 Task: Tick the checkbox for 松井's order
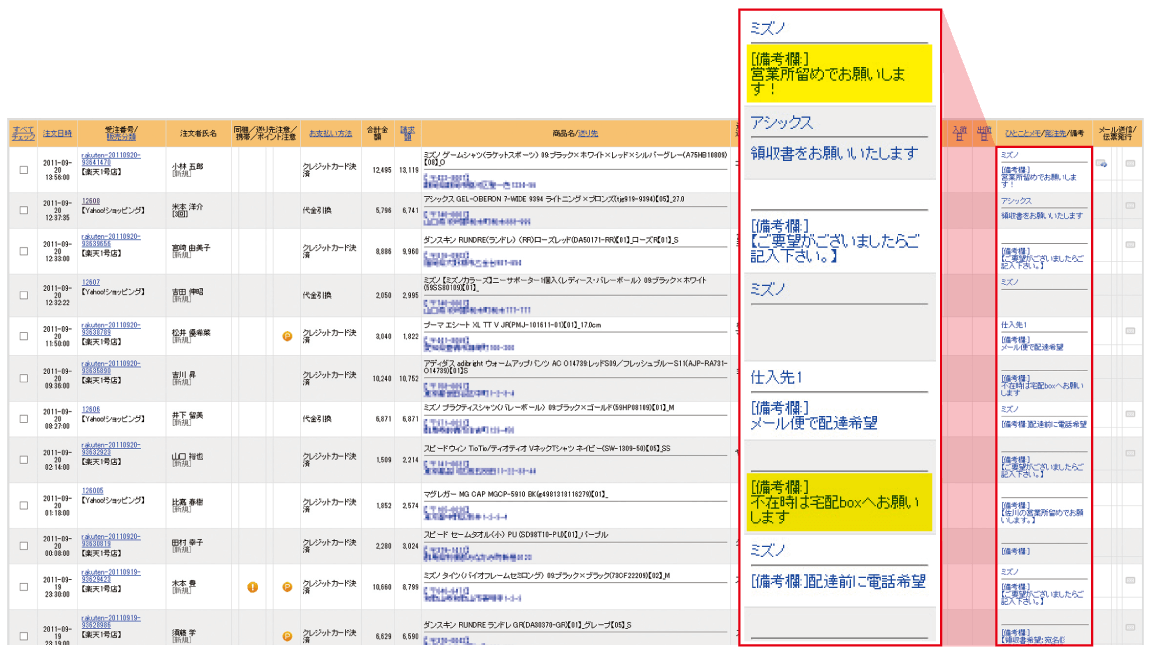click(x=23, y=336)
